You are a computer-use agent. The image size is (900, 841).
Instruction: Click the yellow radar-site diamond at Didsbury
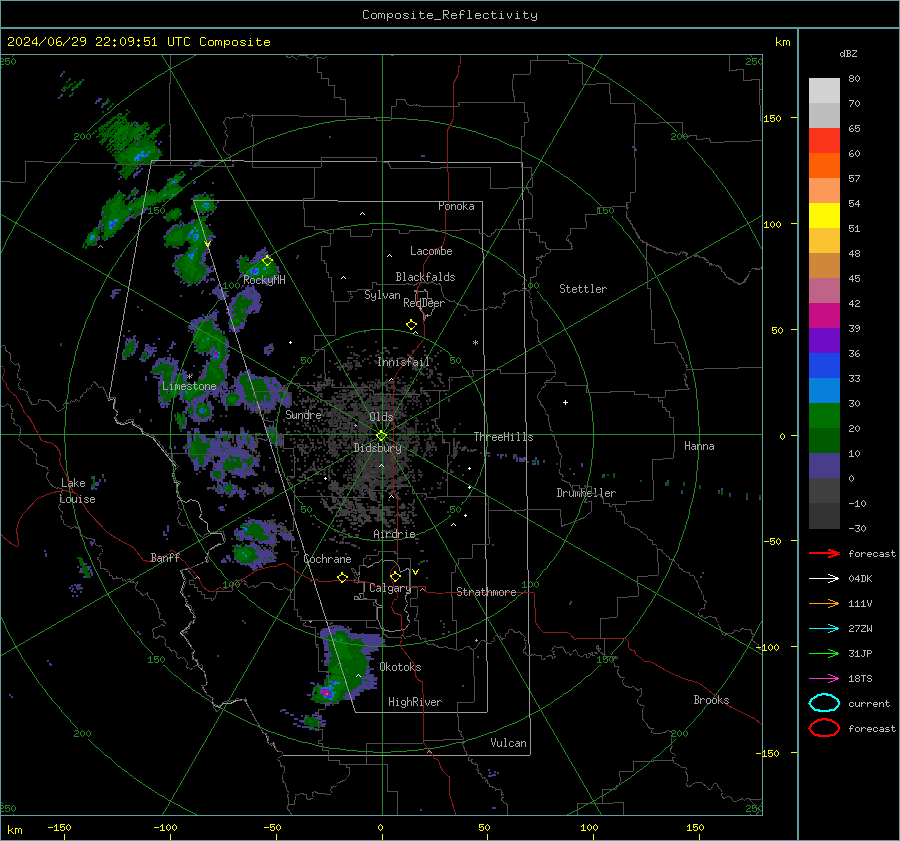[x=381, y=436]
